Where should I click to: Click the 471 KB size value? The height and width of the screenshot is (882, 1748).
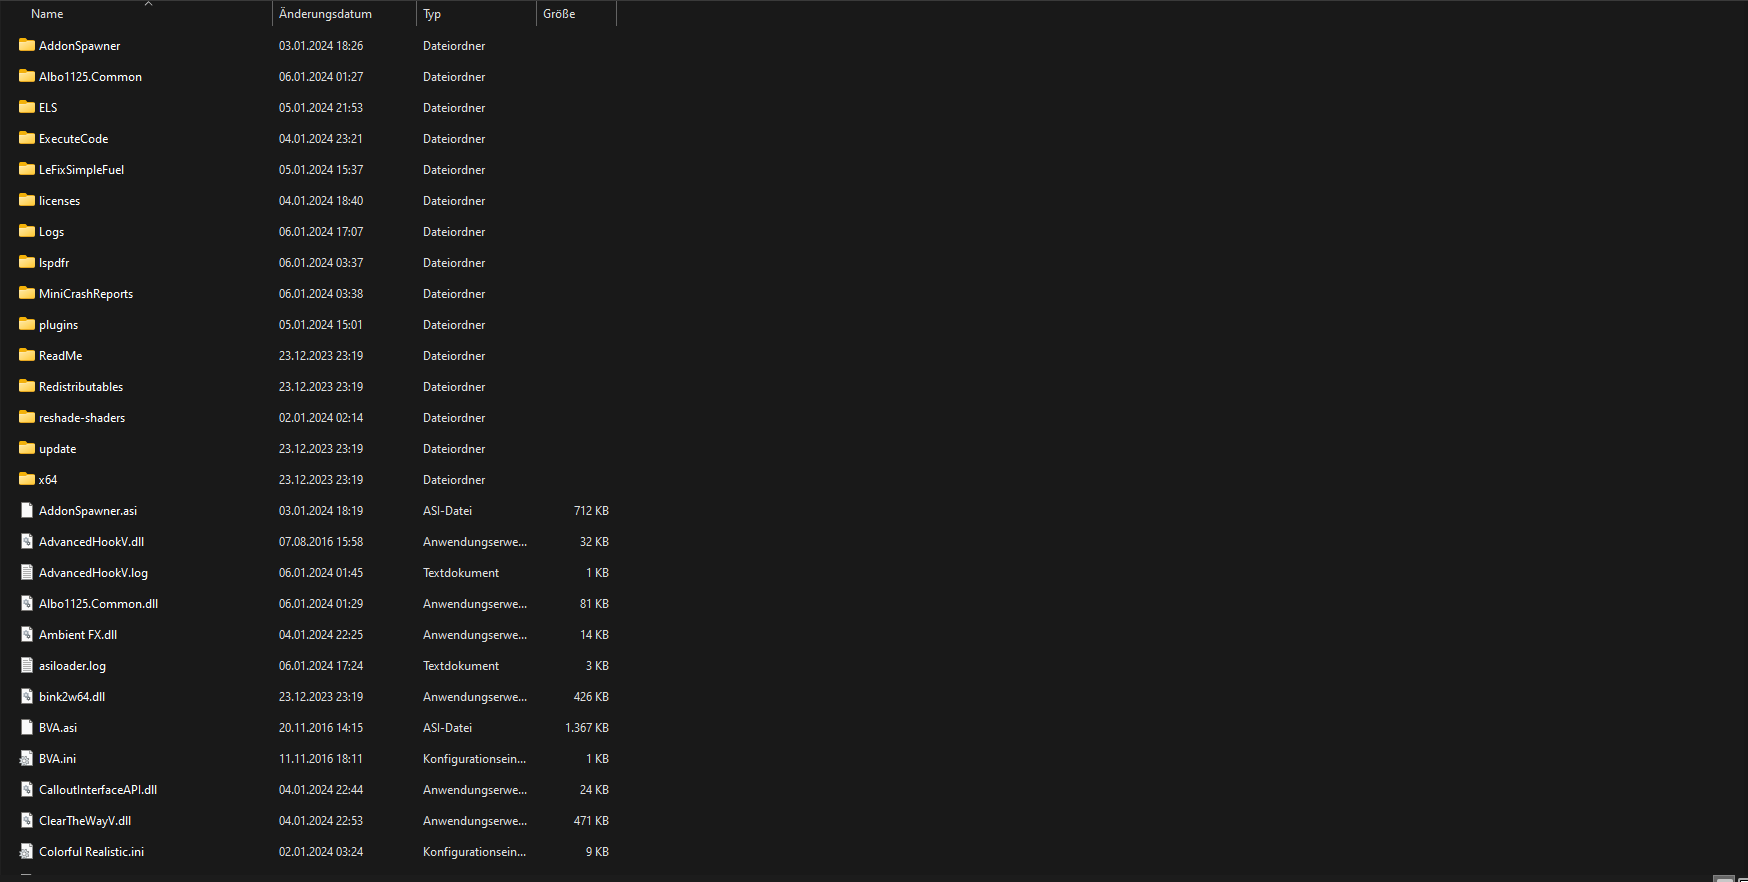pos(591,821)
